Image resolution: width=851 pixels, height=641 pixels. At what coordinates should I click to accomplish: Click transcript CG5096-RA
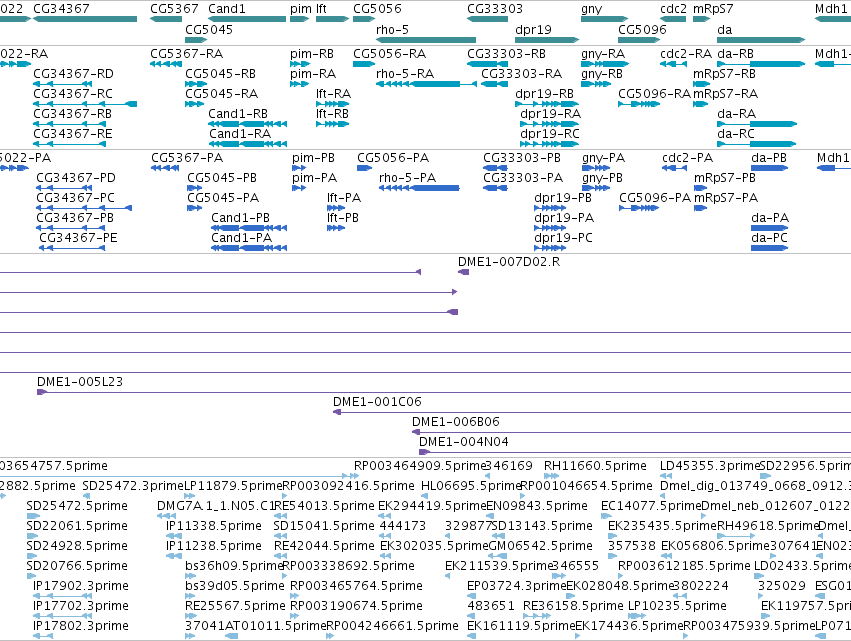point(639,104)
